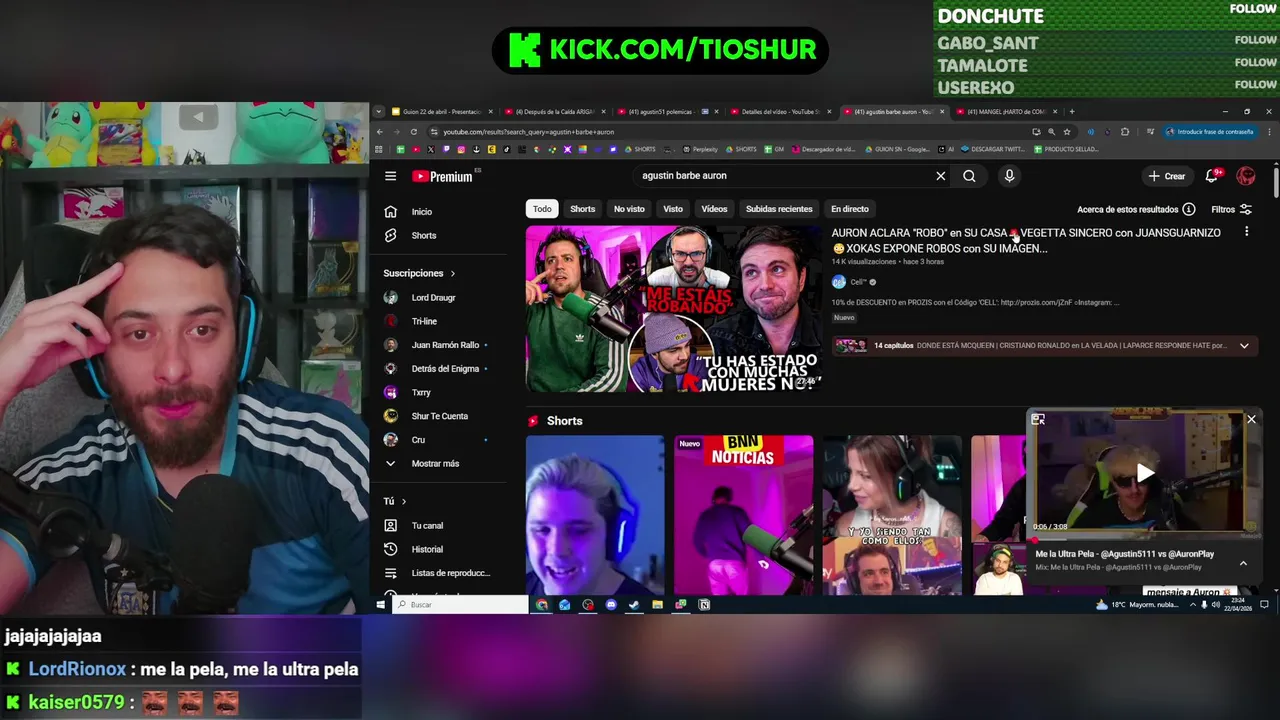Switch to the Después de la Caída tab
The height and width of the screenshot is (720, 1280).
[x=554, y=112]
